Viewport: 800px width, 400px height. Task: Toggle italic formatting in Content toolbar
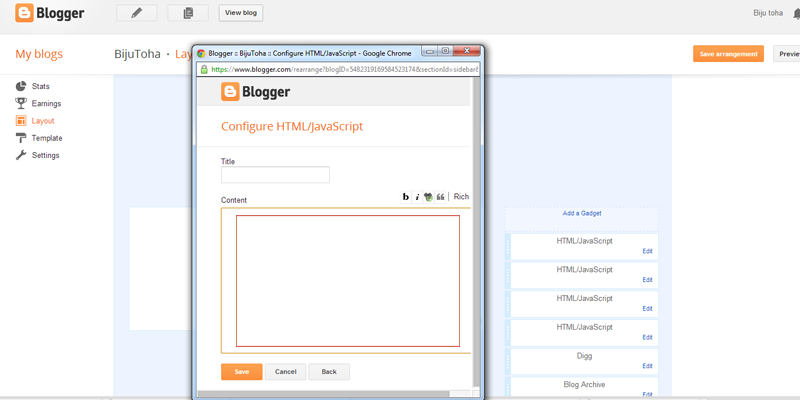coord(417,197)
